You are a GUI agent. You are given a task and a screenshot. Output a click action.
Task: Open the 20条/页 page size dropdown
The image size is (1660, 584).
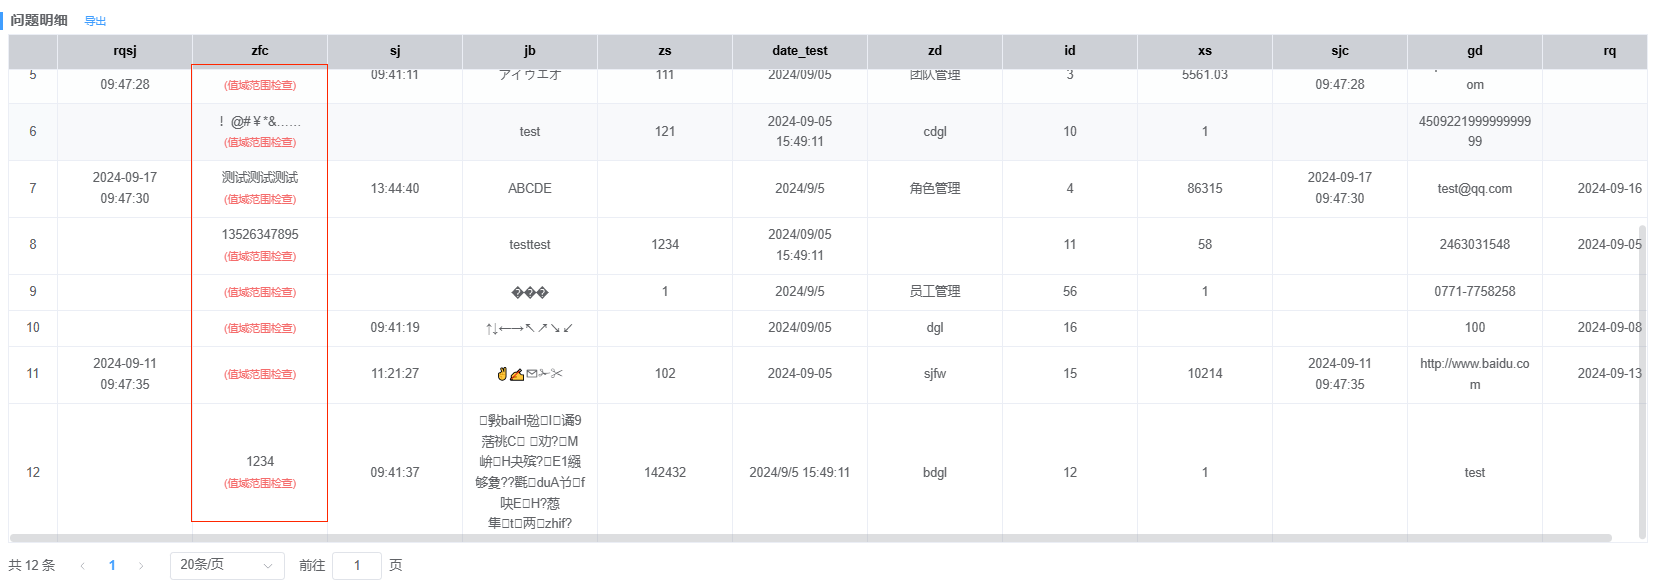pyautogui.click(x=227, y=566)
